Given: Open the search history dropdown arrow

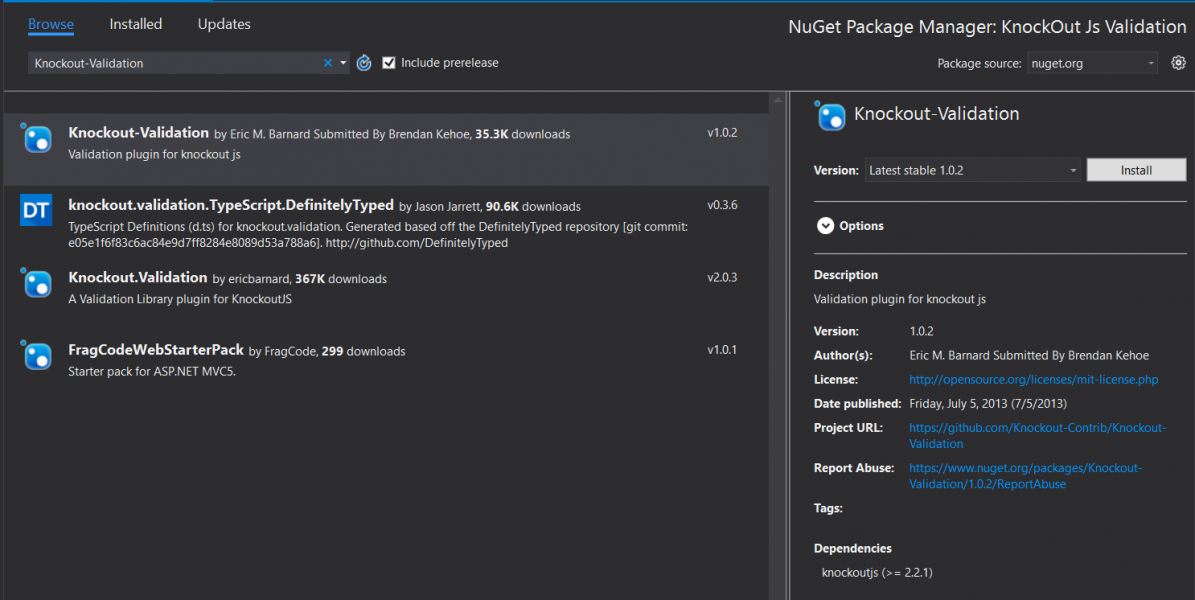Looking at the screenshot, I should (x=343, y=63).
